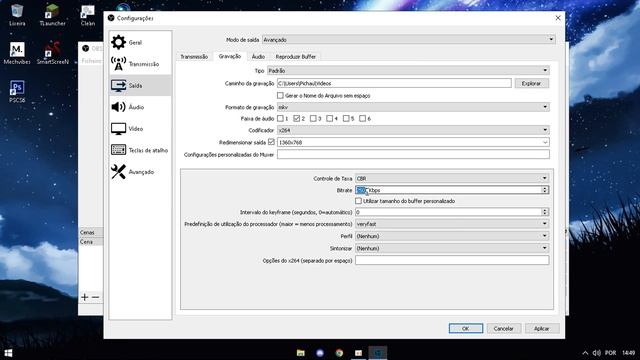The height and width of the screenshot is (360, 640).
Task: Click the Aplicar button
Action: coord(542,328)
